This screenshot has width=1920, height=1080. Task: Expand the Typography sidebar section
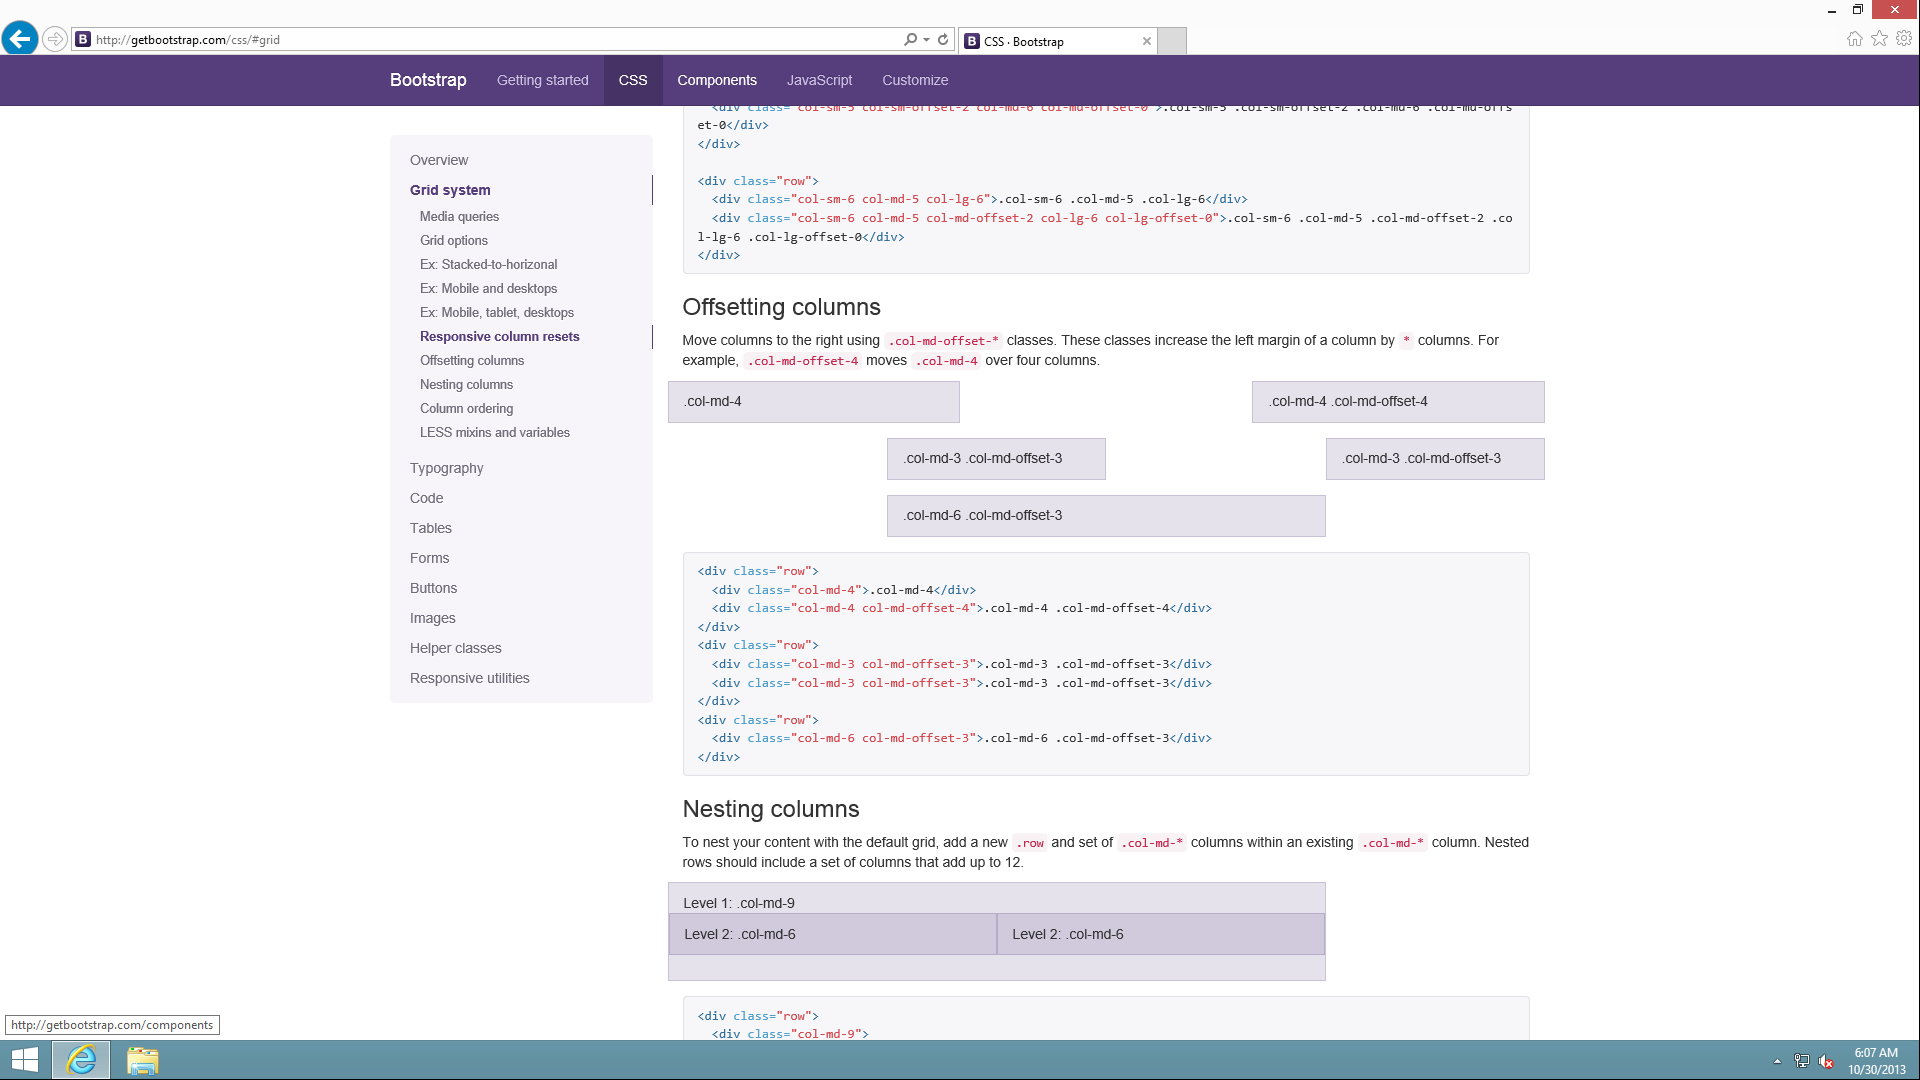(447, 467)
